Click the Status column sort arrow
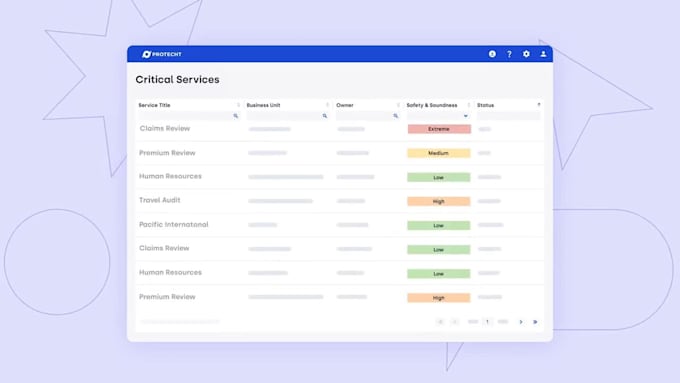 (539, 105)
